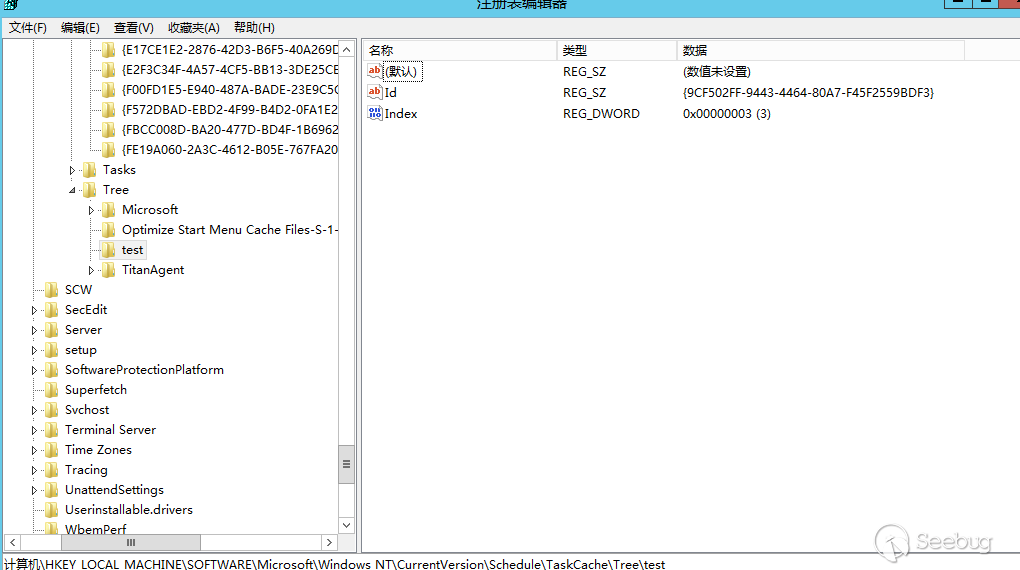Click the string icon of (默认) value
Image resolution: width=1020 pixels, height=570 pixels.
tap(375, 71)
